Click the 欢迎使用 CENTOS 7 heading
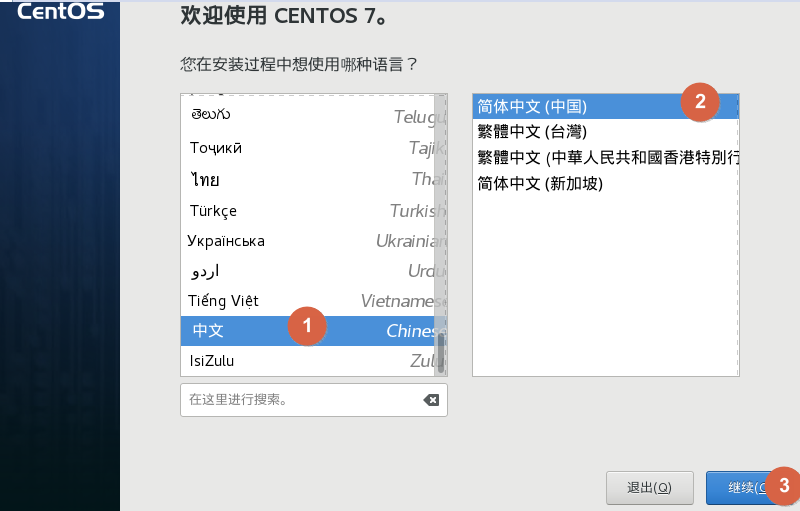800x511 pixels. tap(293, 16)
